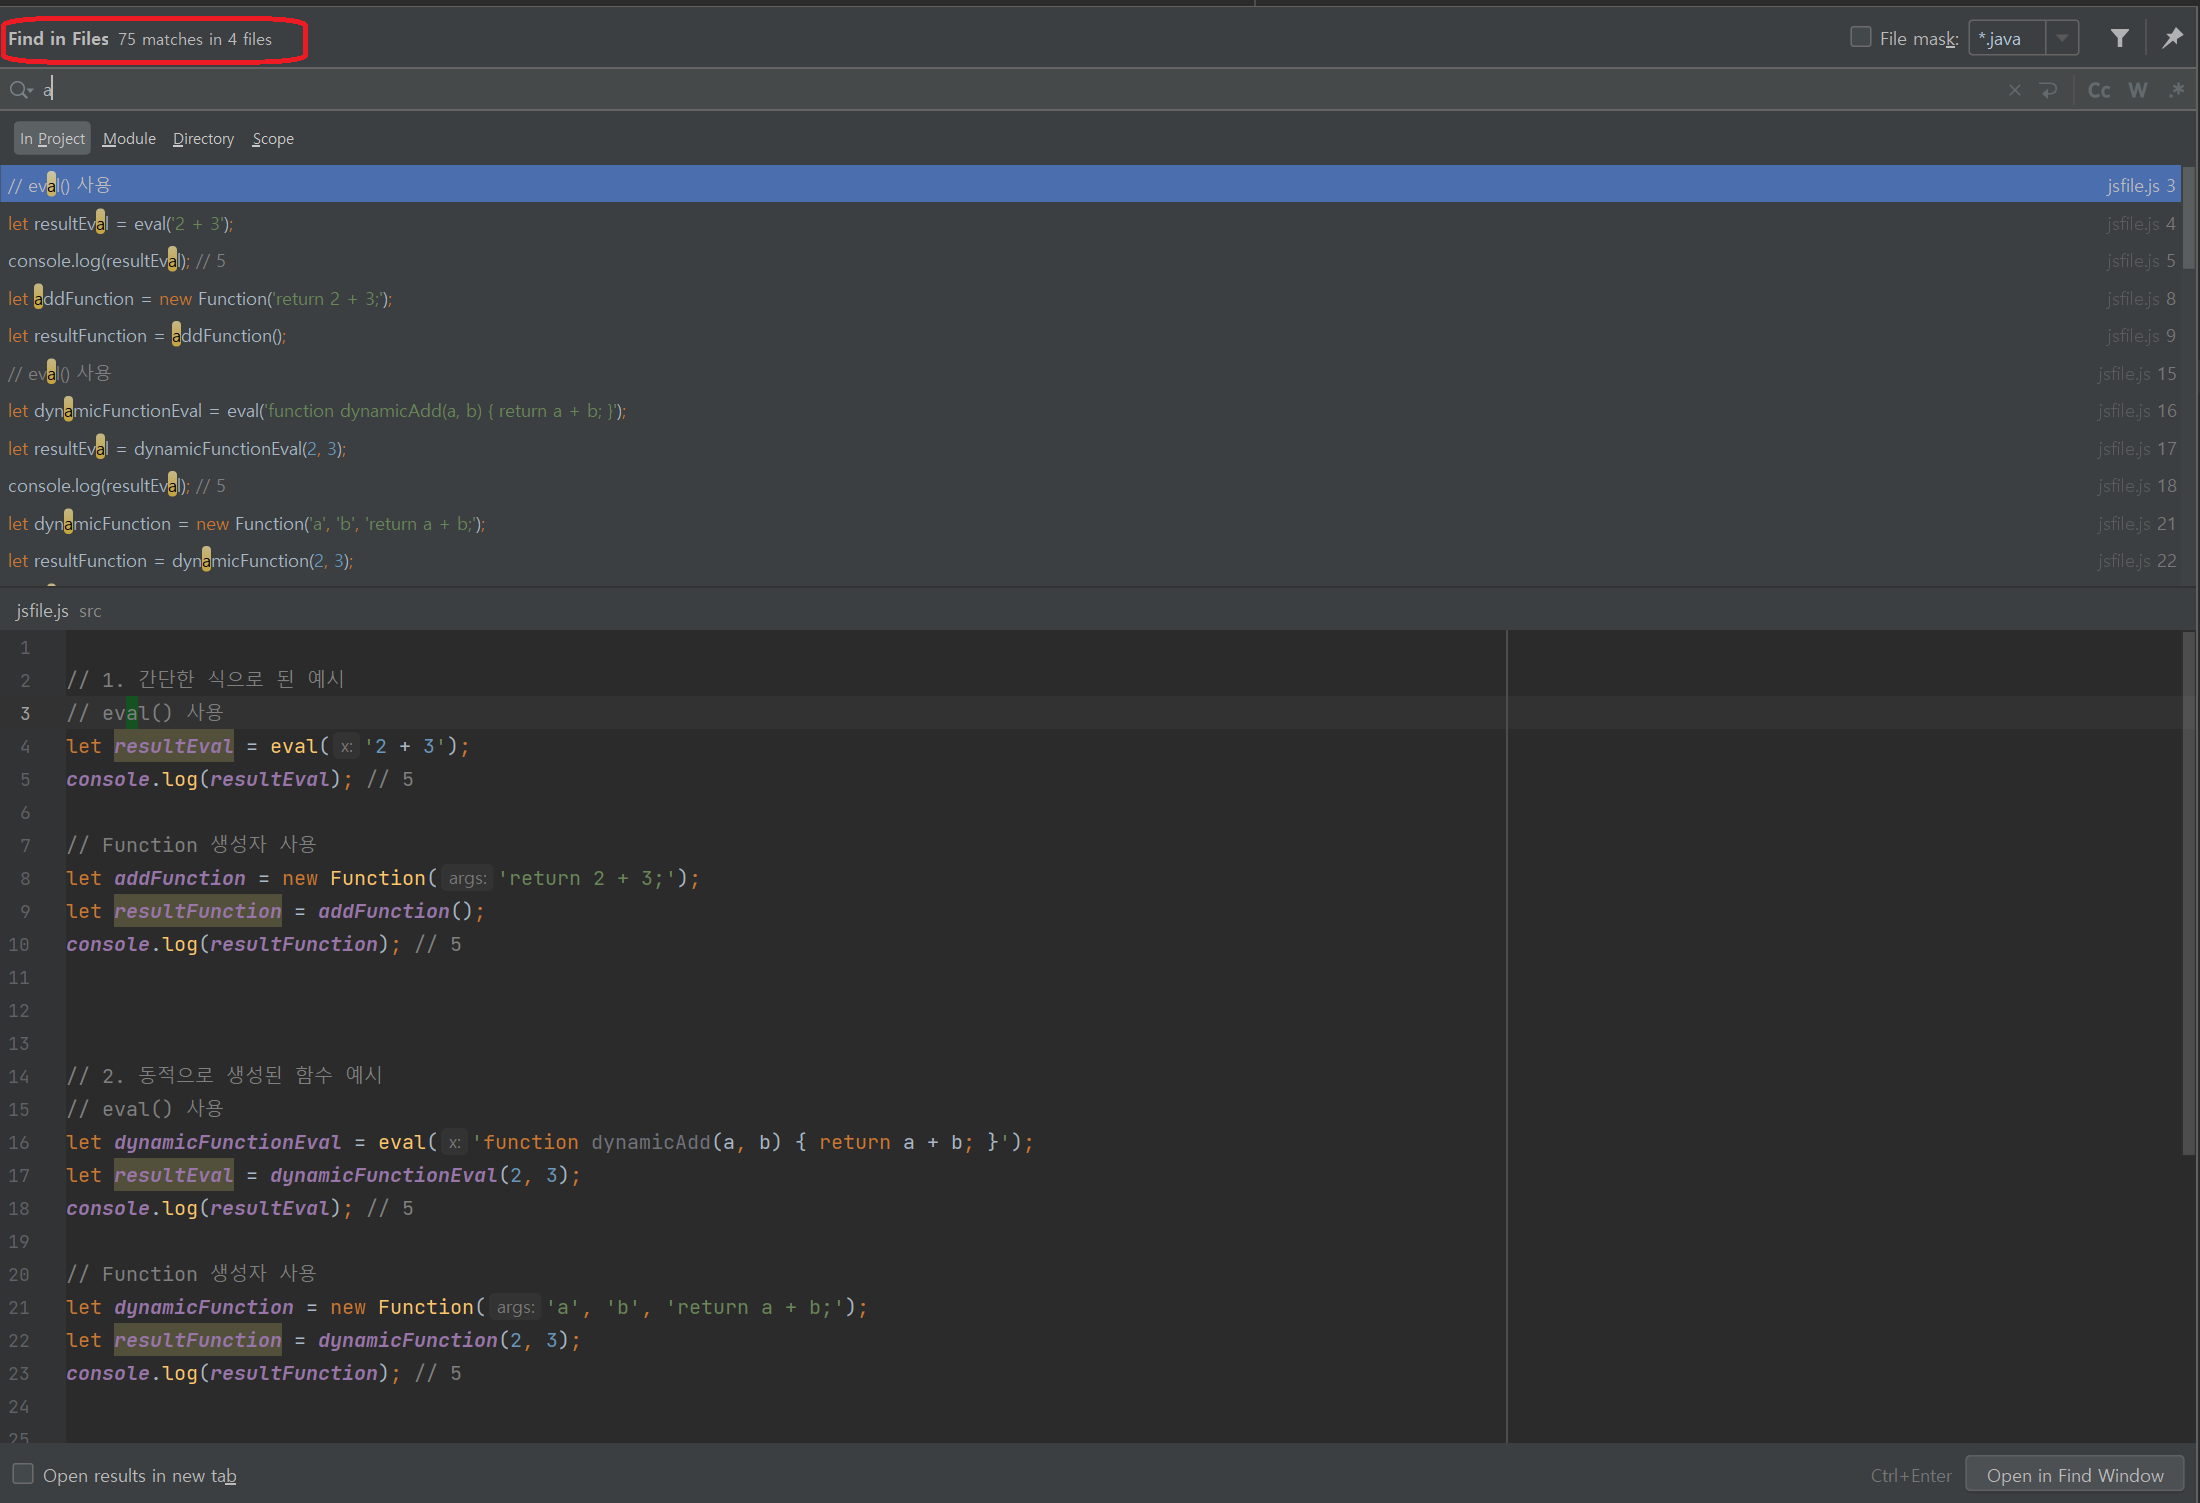The height and width of the screenshot is (1503, 2200).
Task: Select result '// eval() 사용' jsfile.js 3
Action: (1090, 185)
